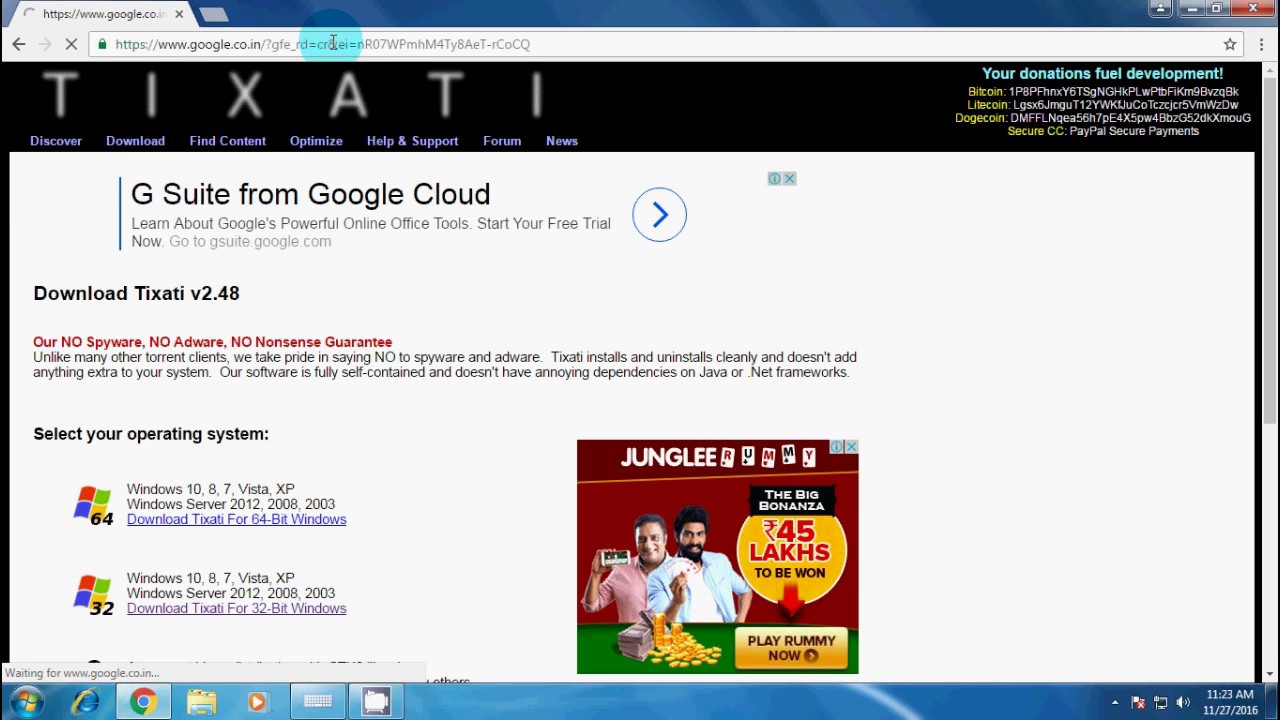
Task: Open Windows Start menu
Action: pos(27,702)
